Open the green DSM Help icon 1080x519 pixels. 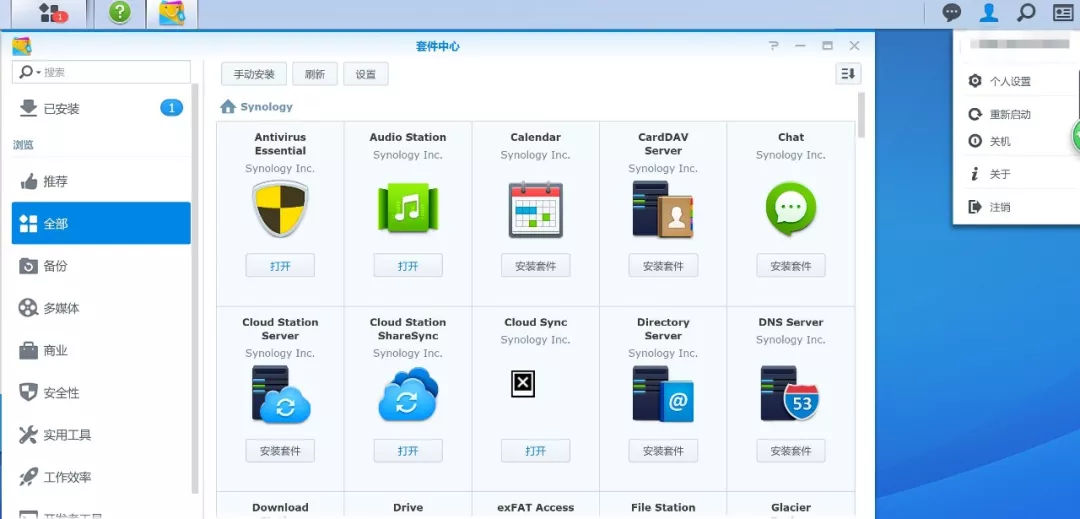[120, 13]
